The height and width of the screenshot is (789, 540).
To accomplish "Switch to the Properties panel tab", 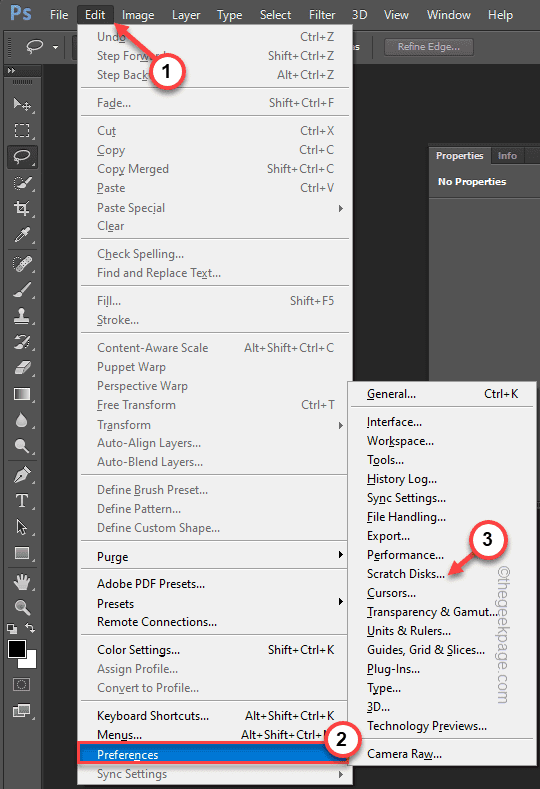I will [x=459, y=155].
